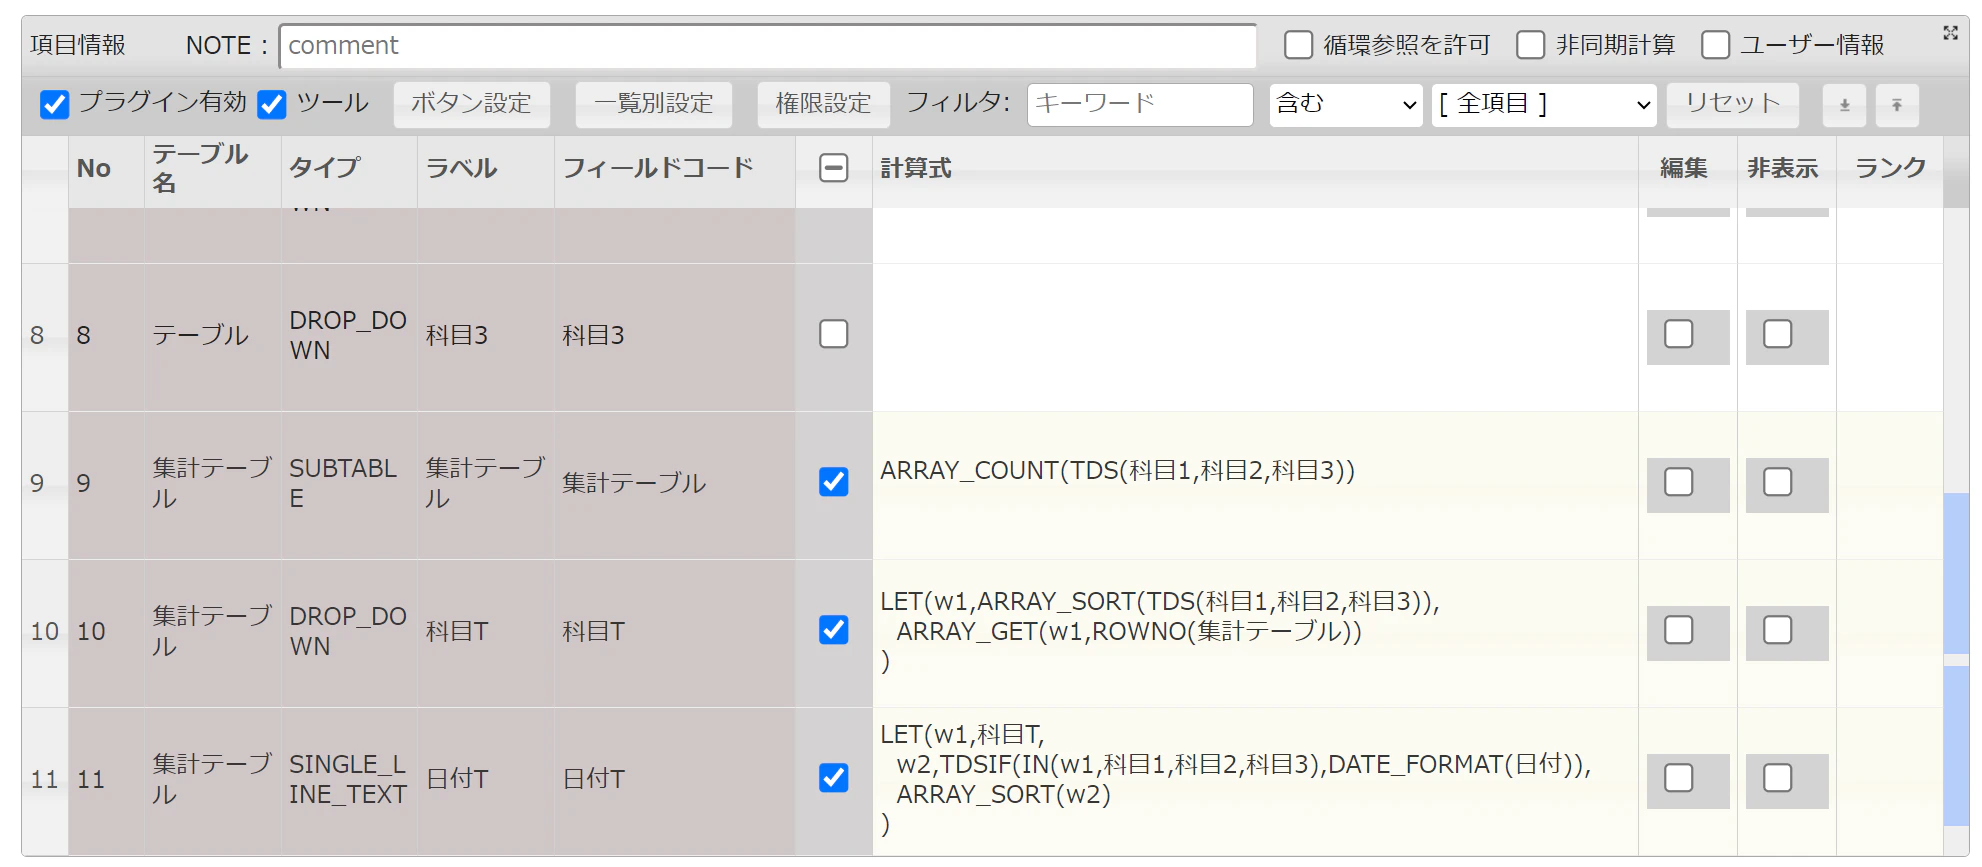Open the [ 全項目 ] filter target dropdown

(1544, 104)
